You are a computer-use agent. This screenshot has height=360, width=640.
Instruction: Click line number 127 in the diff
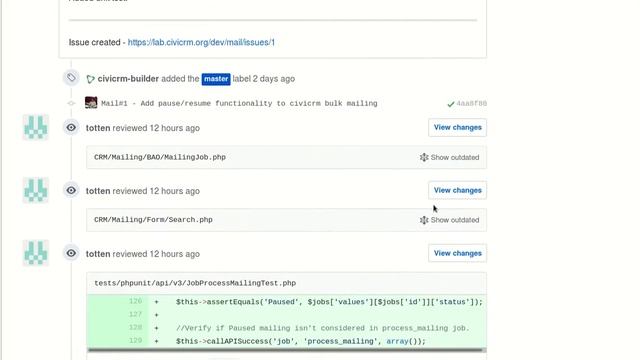(136, 314)
